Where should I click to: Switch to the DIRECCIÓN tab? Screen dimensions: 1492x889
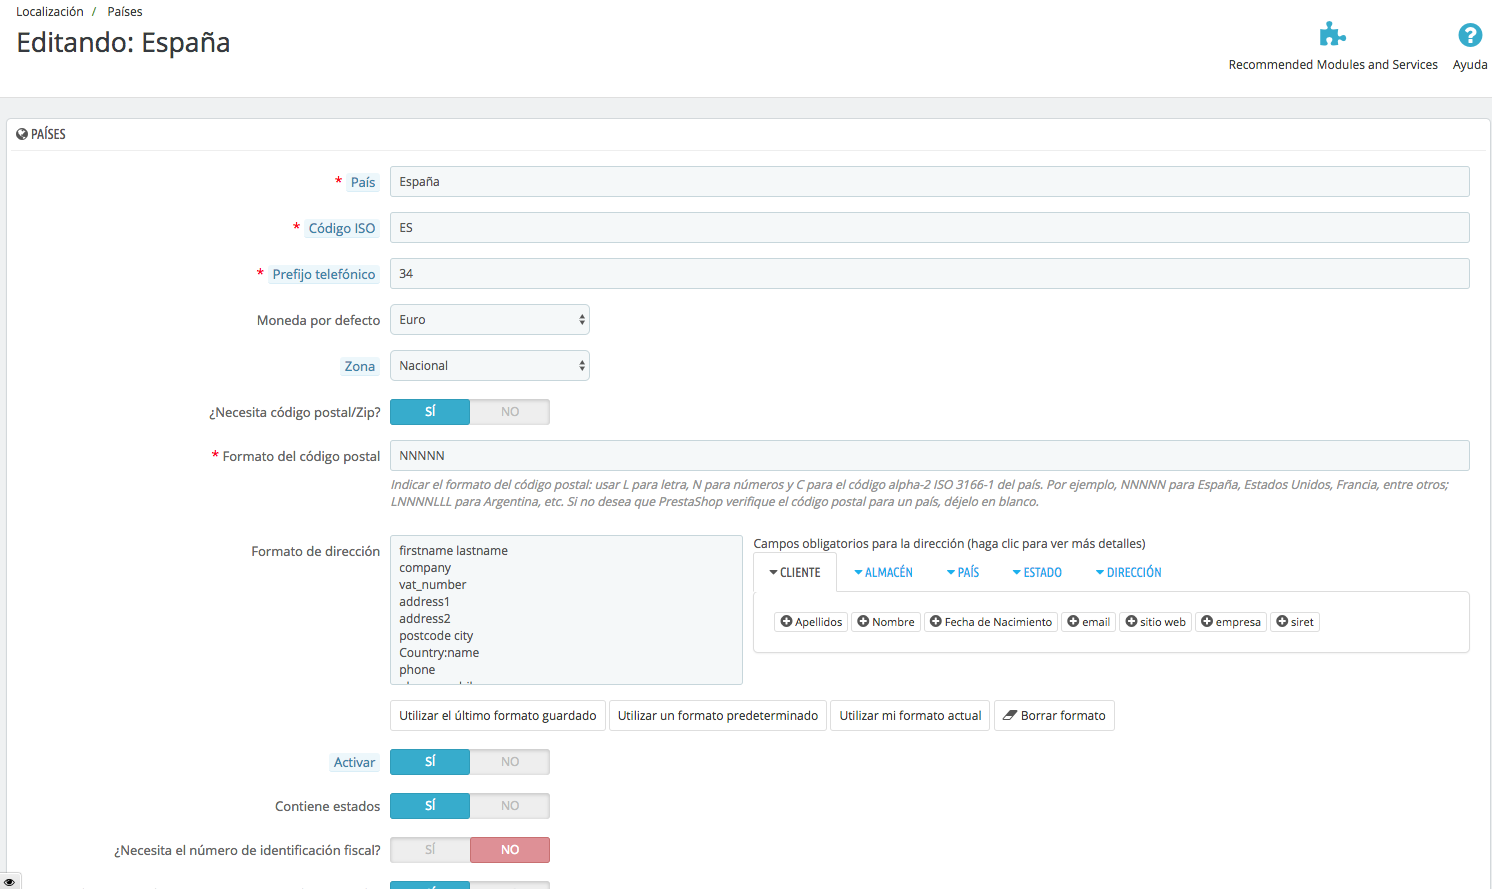point(1128,573)
